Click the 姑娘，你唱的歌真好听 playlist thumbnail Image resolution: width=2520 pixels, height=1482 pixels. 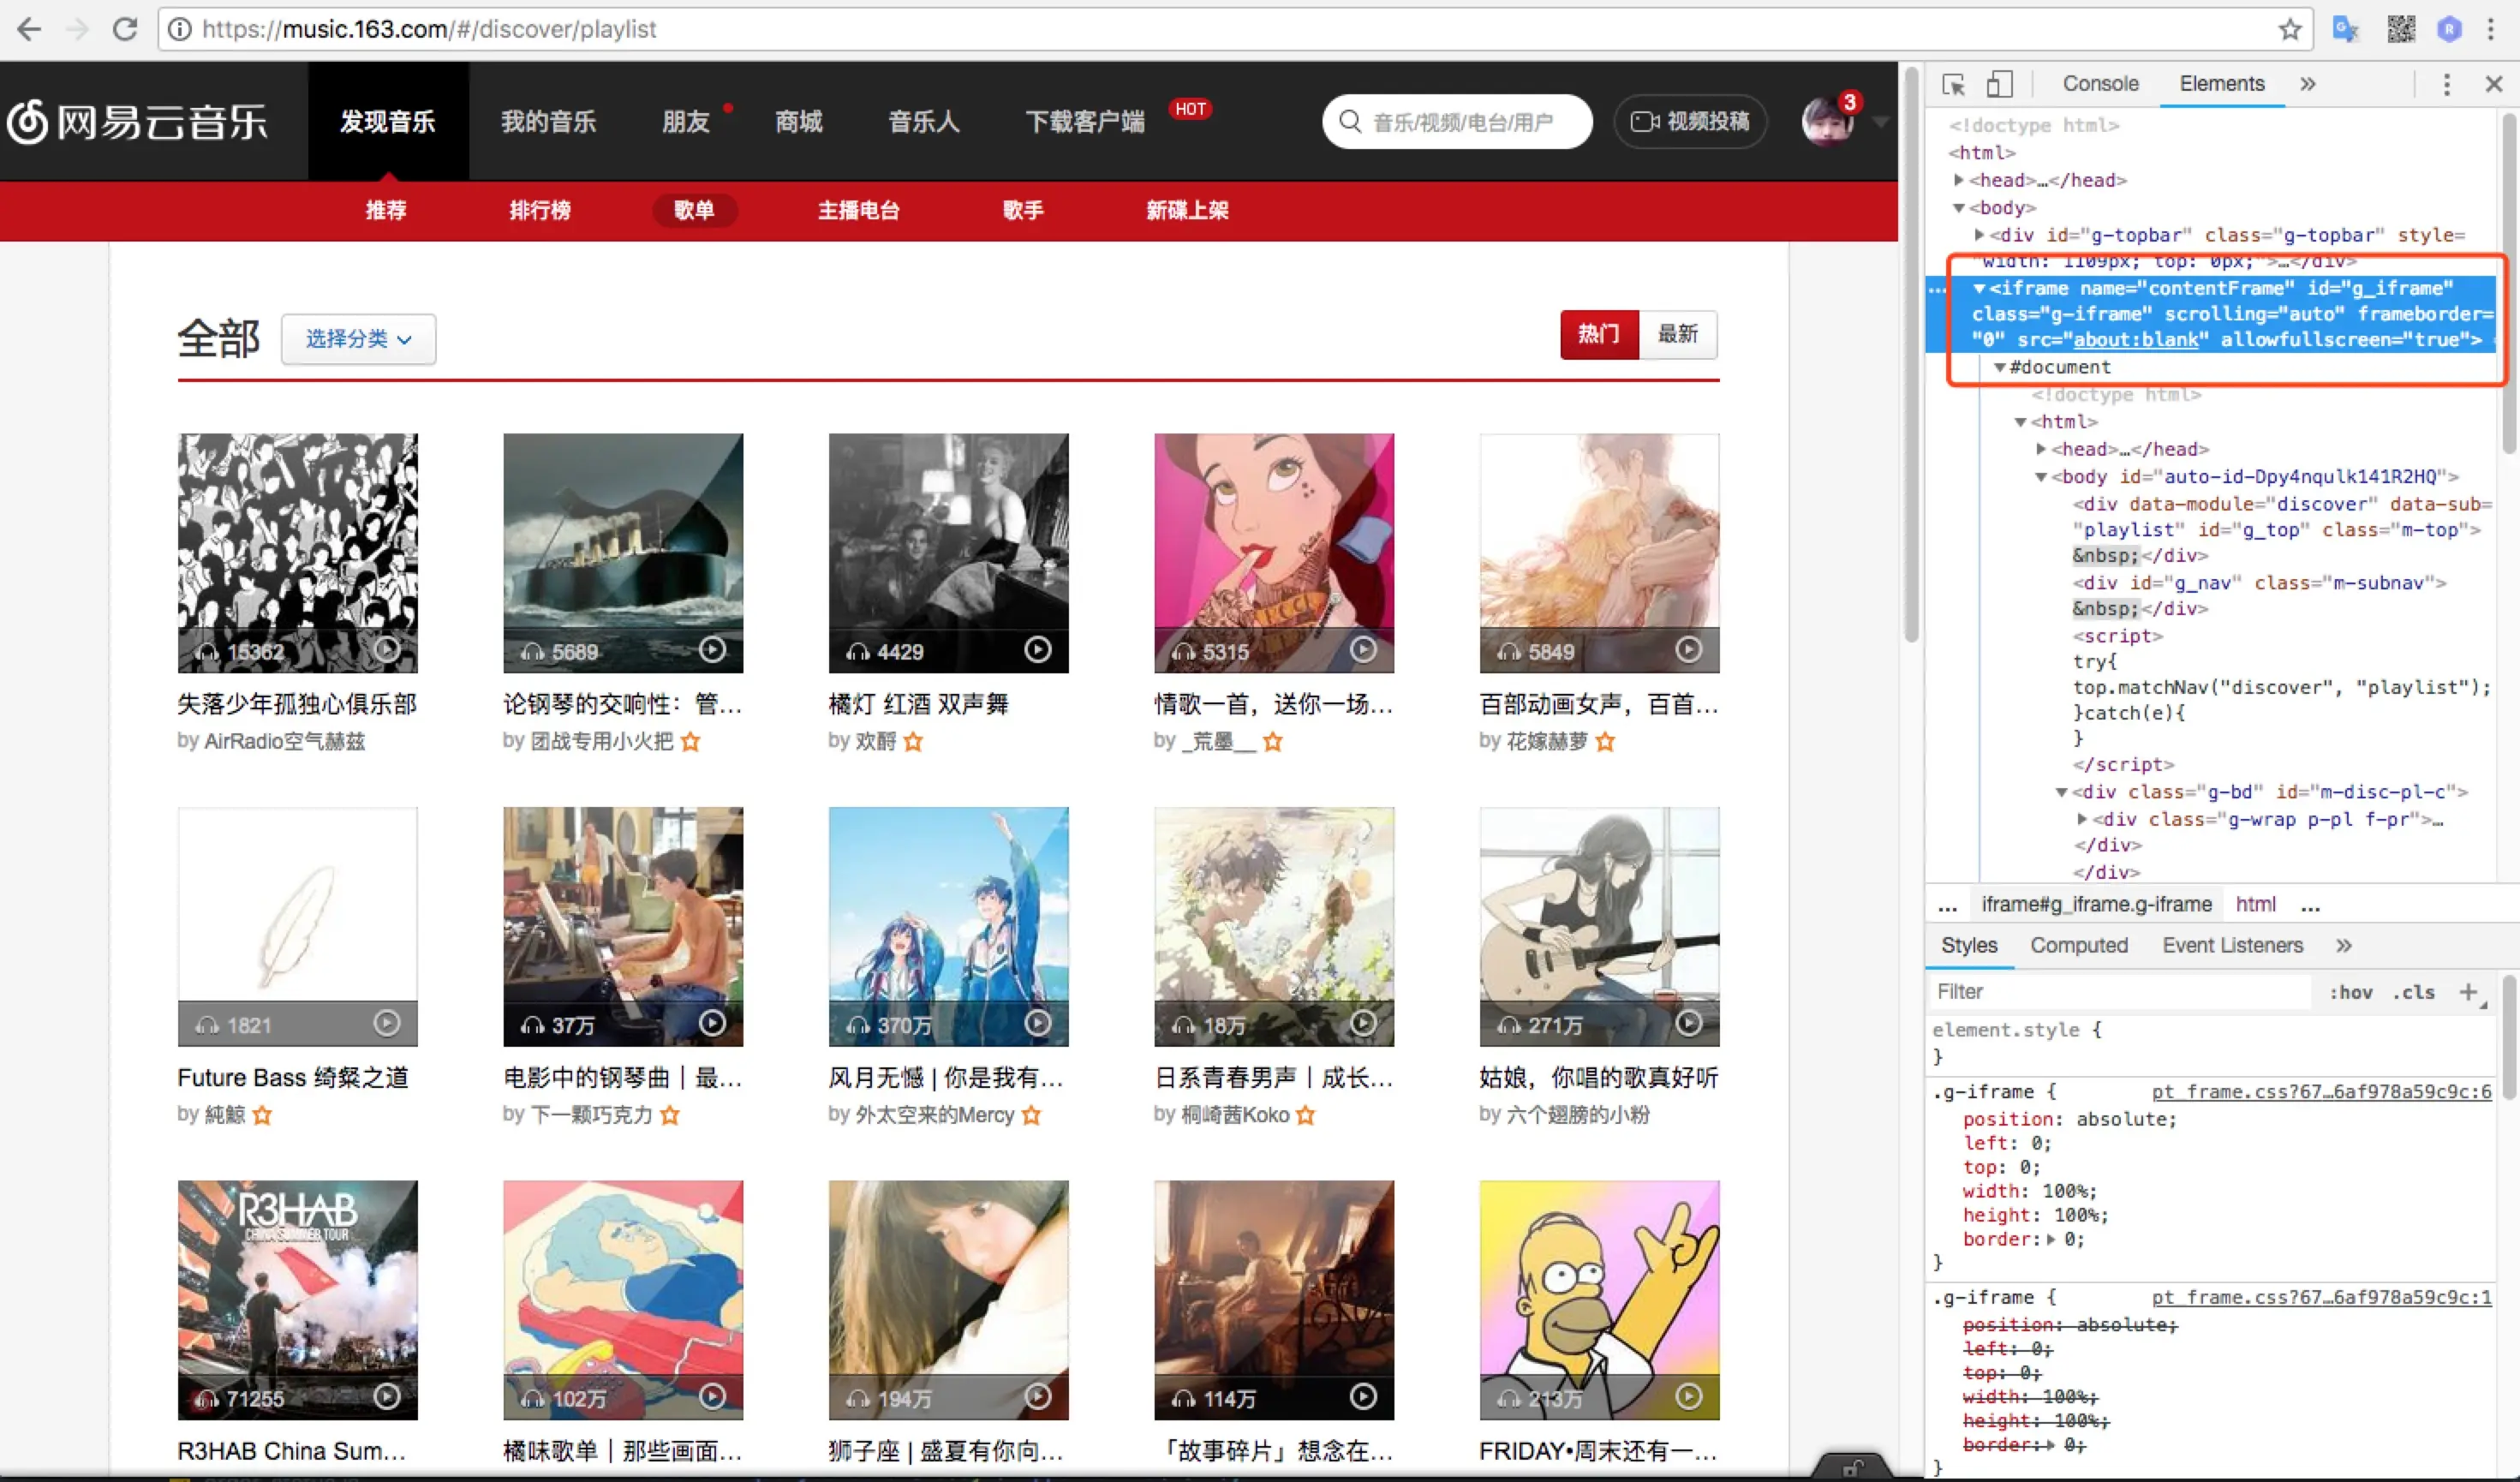click(x=1597, y=926)
